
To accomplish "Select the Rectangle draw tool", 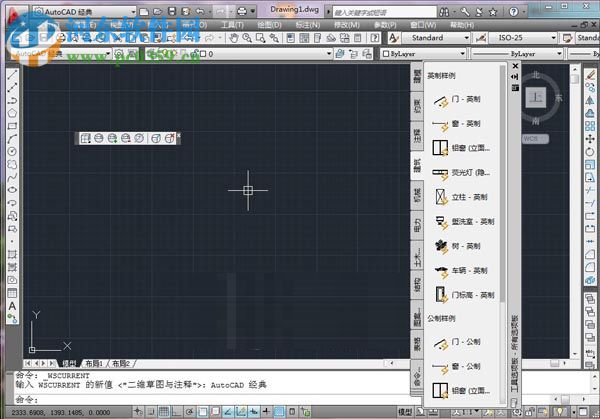I will point(12,126).
